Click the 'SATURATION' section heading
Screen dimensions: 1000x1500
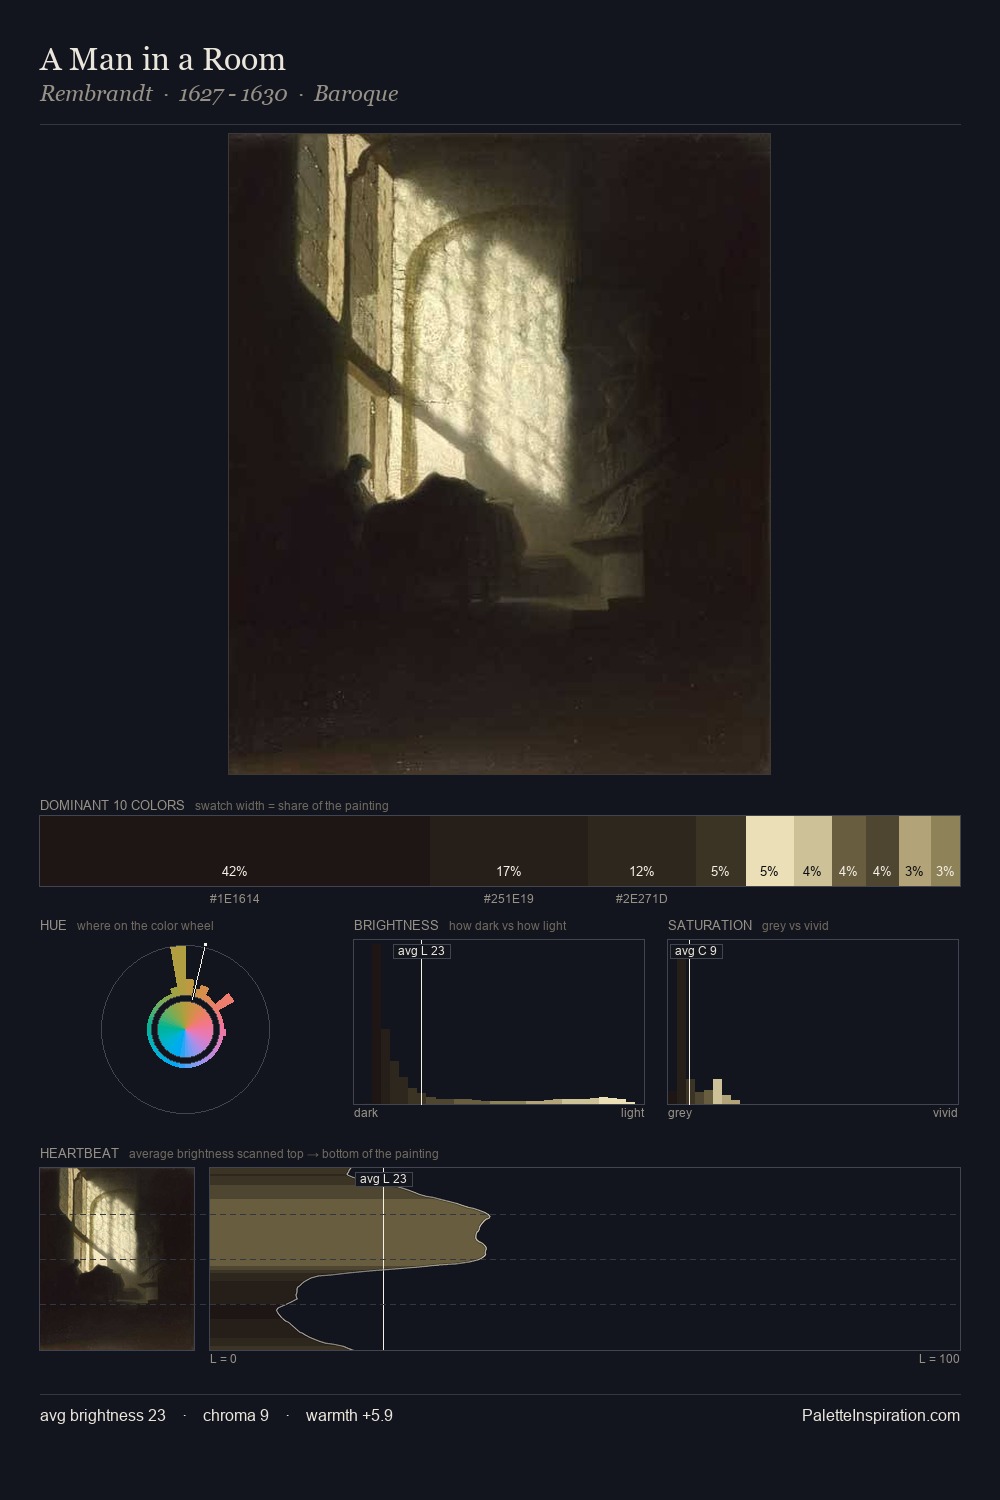click(710, 925)
